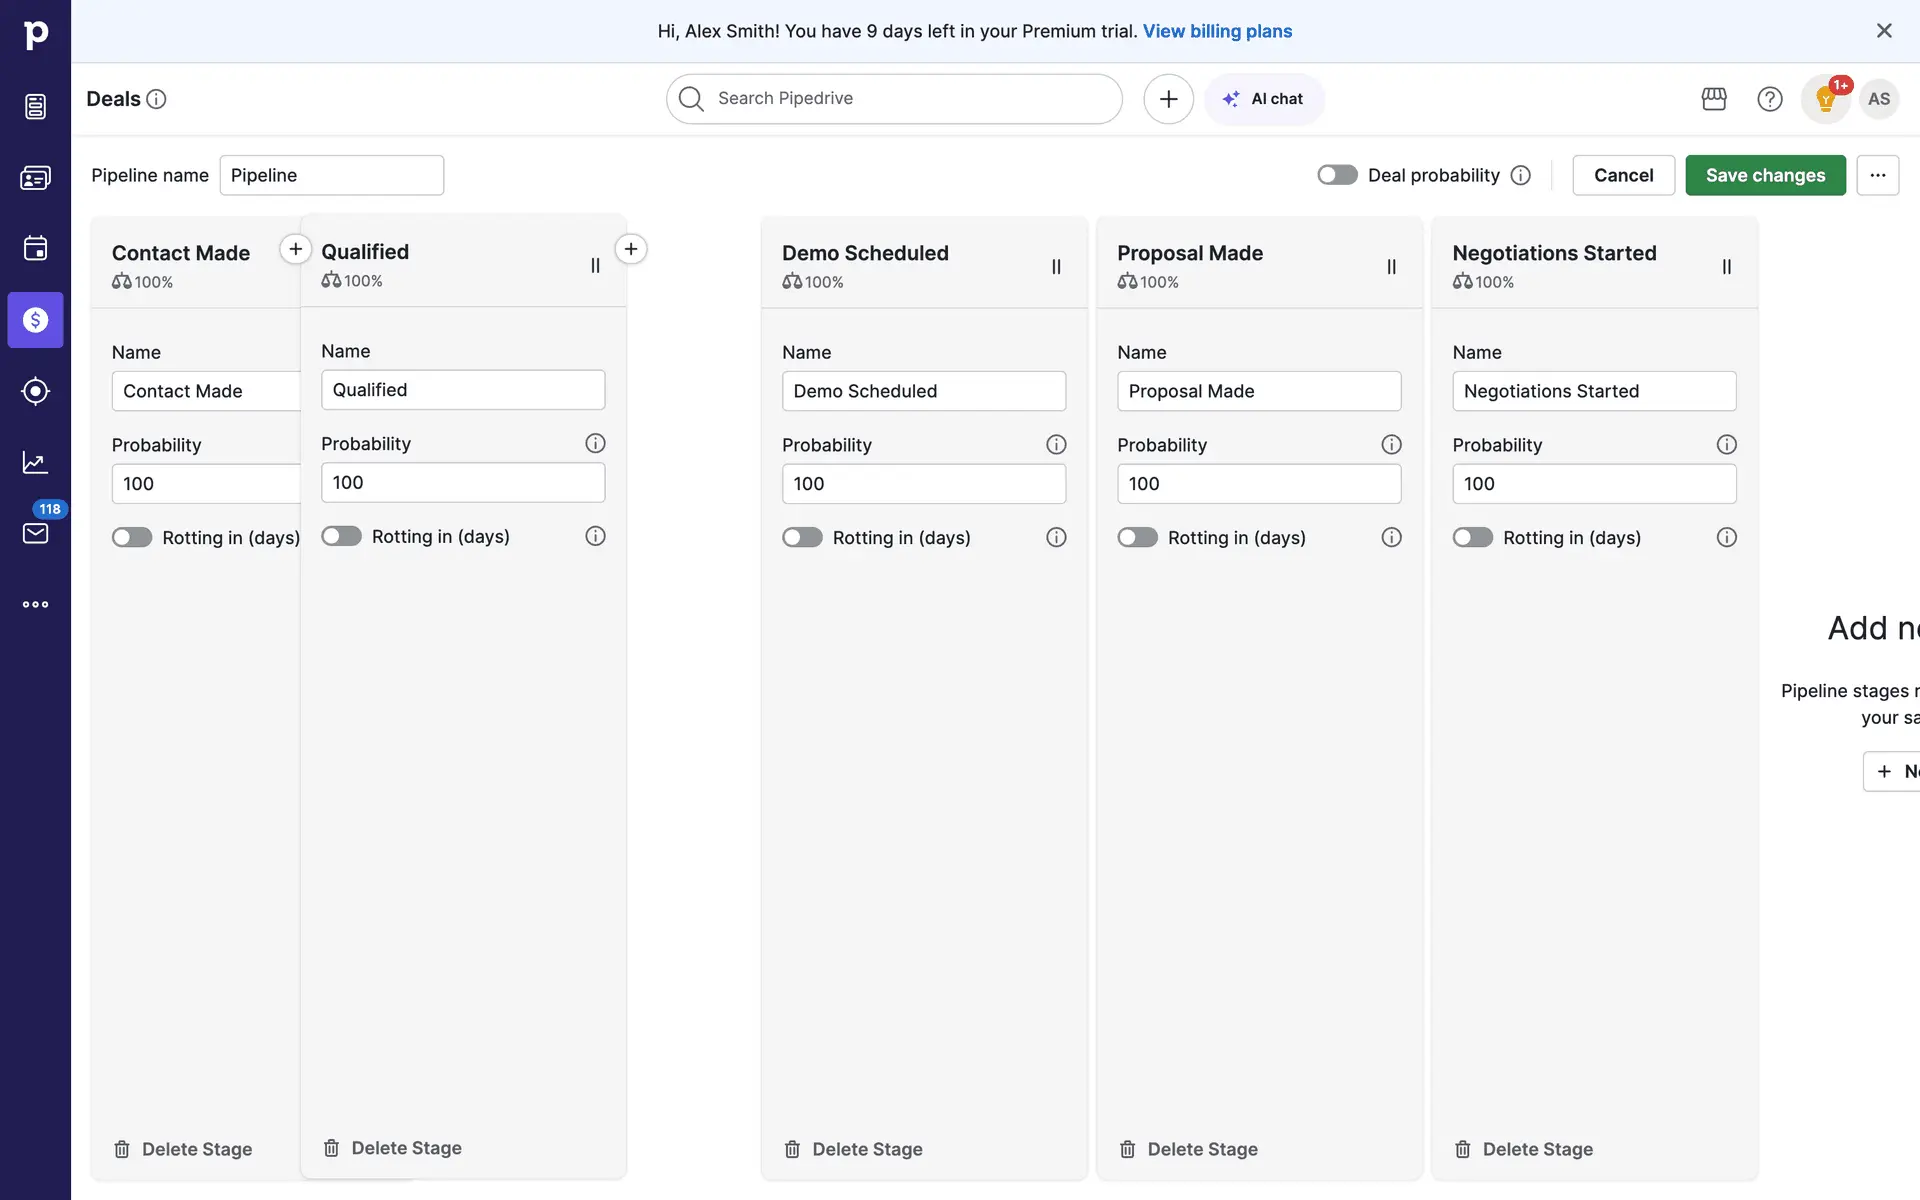
Task: Toggle Rotting in days for Qualified stage
Action: 341,536
